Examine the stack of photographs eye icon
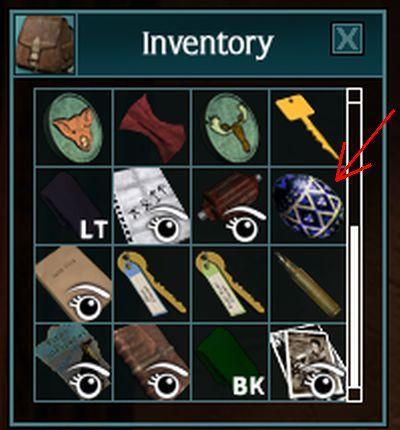 (x=322, y=382)
